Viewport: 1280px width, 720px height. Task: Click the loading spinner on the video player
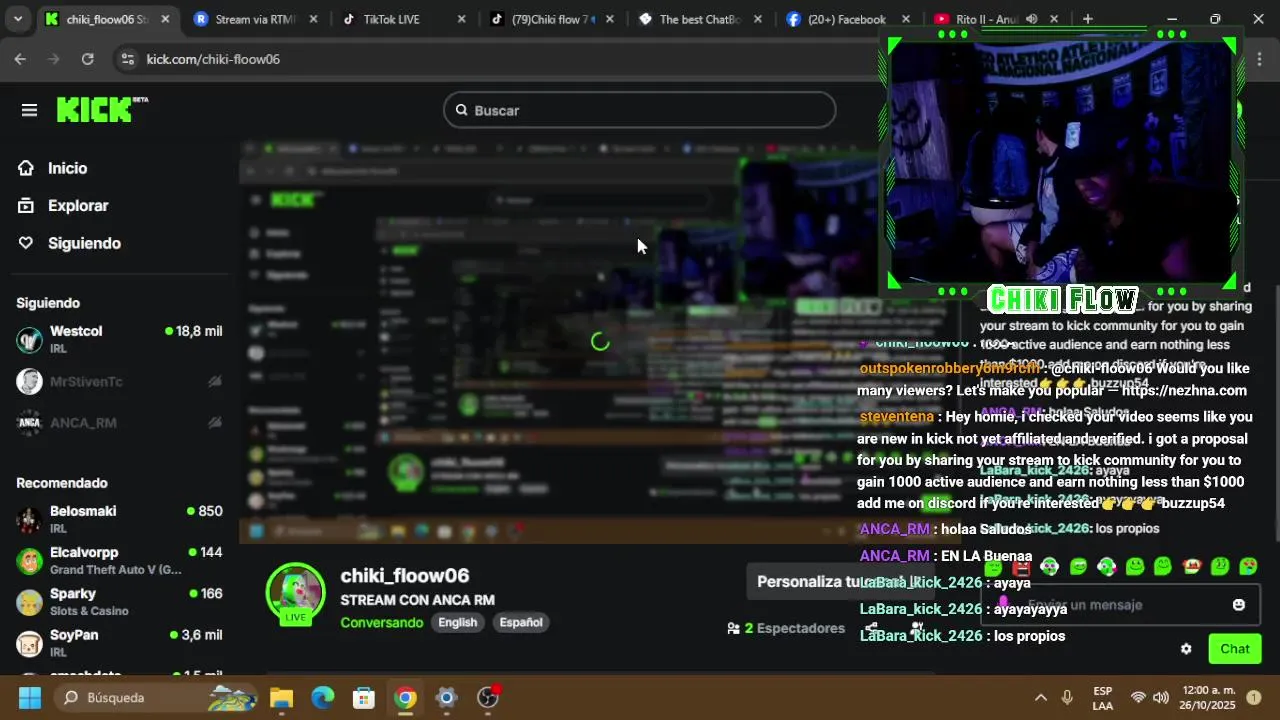coord(600,341)
